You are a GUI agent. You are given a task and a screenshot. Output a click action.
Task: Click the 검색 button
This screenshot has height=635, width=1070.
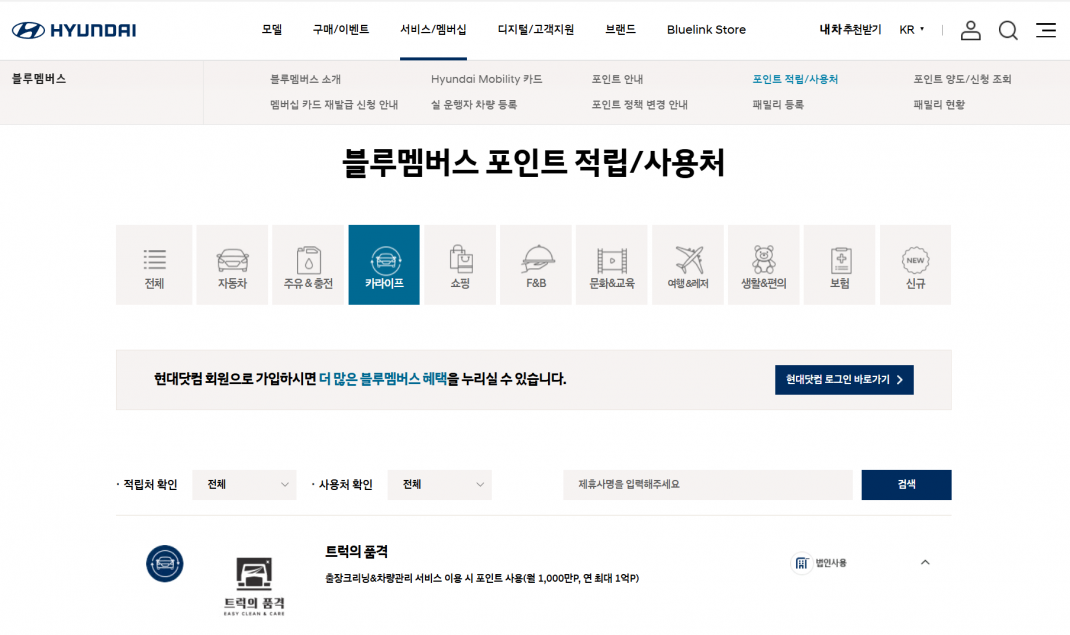pos(906,485)
